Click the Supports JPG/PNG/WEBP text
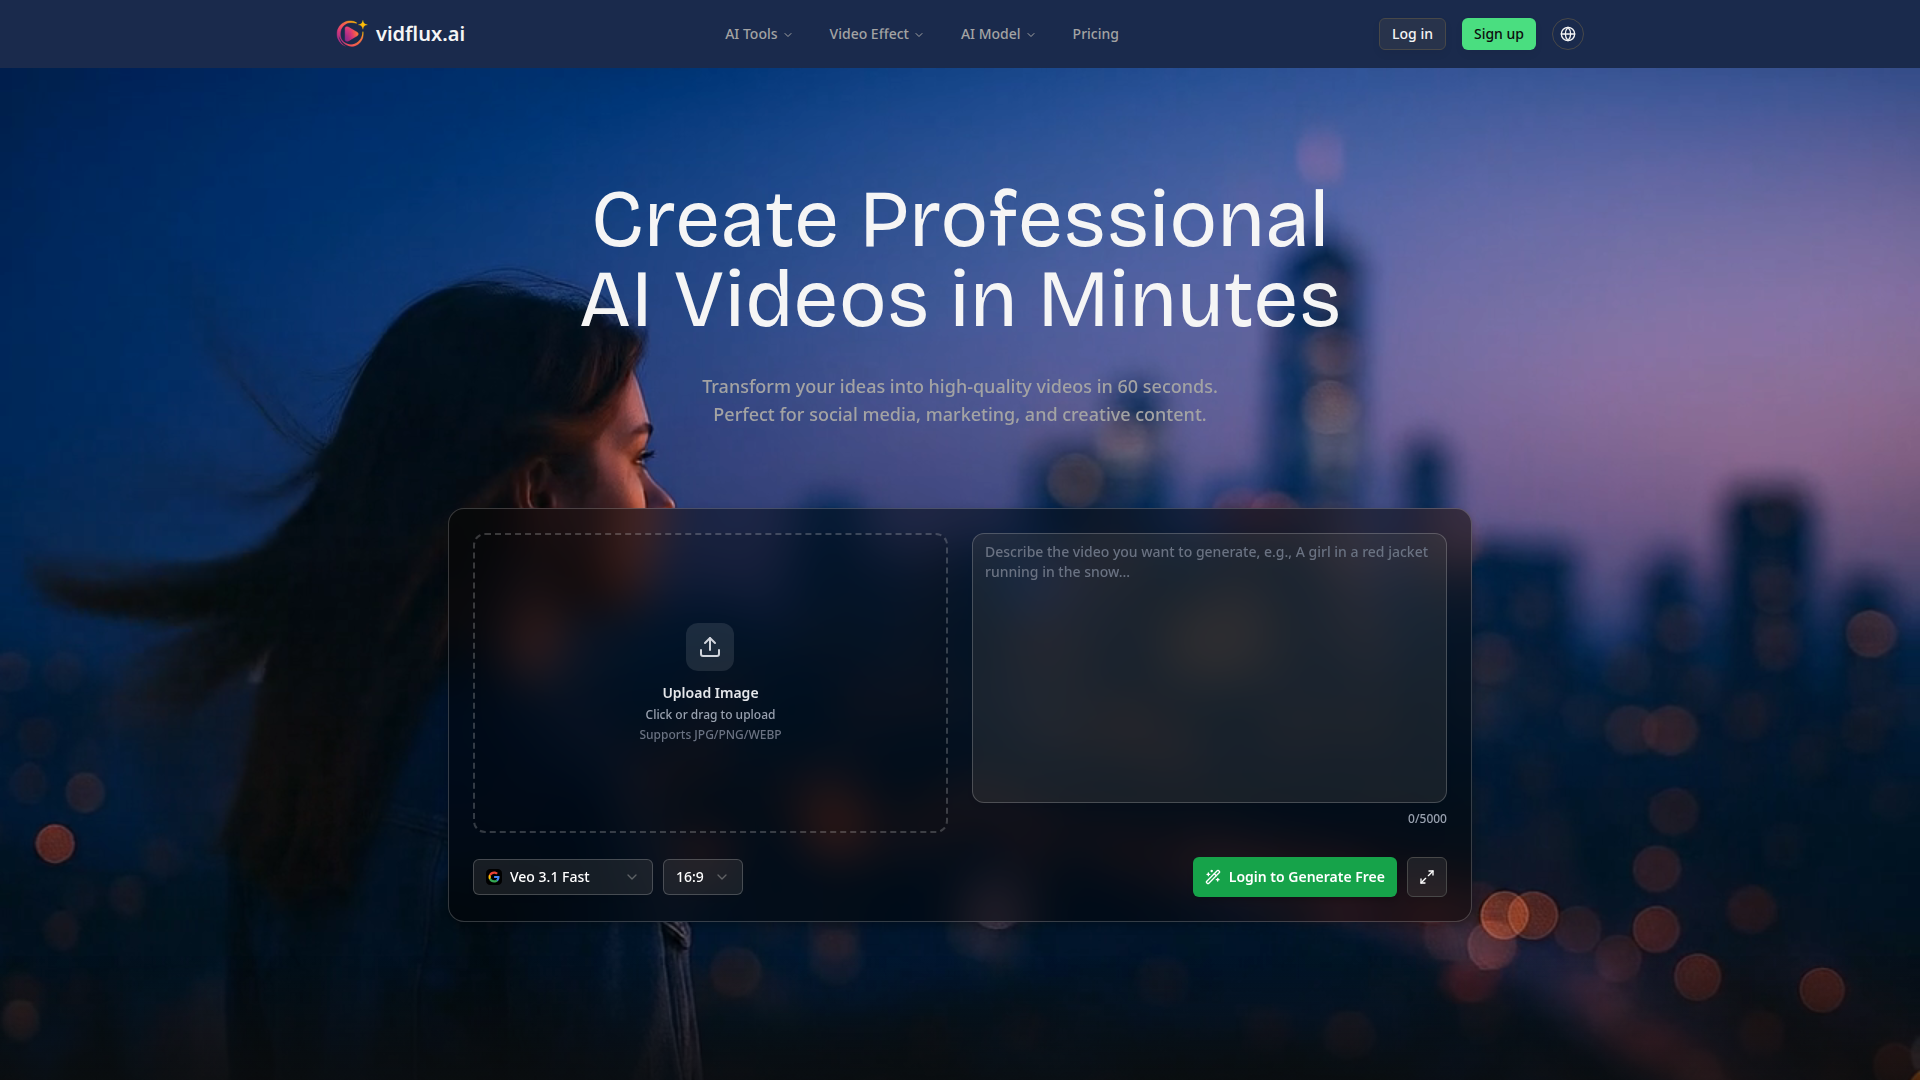Screen dimensions: 1920x1080 (710, 735)
